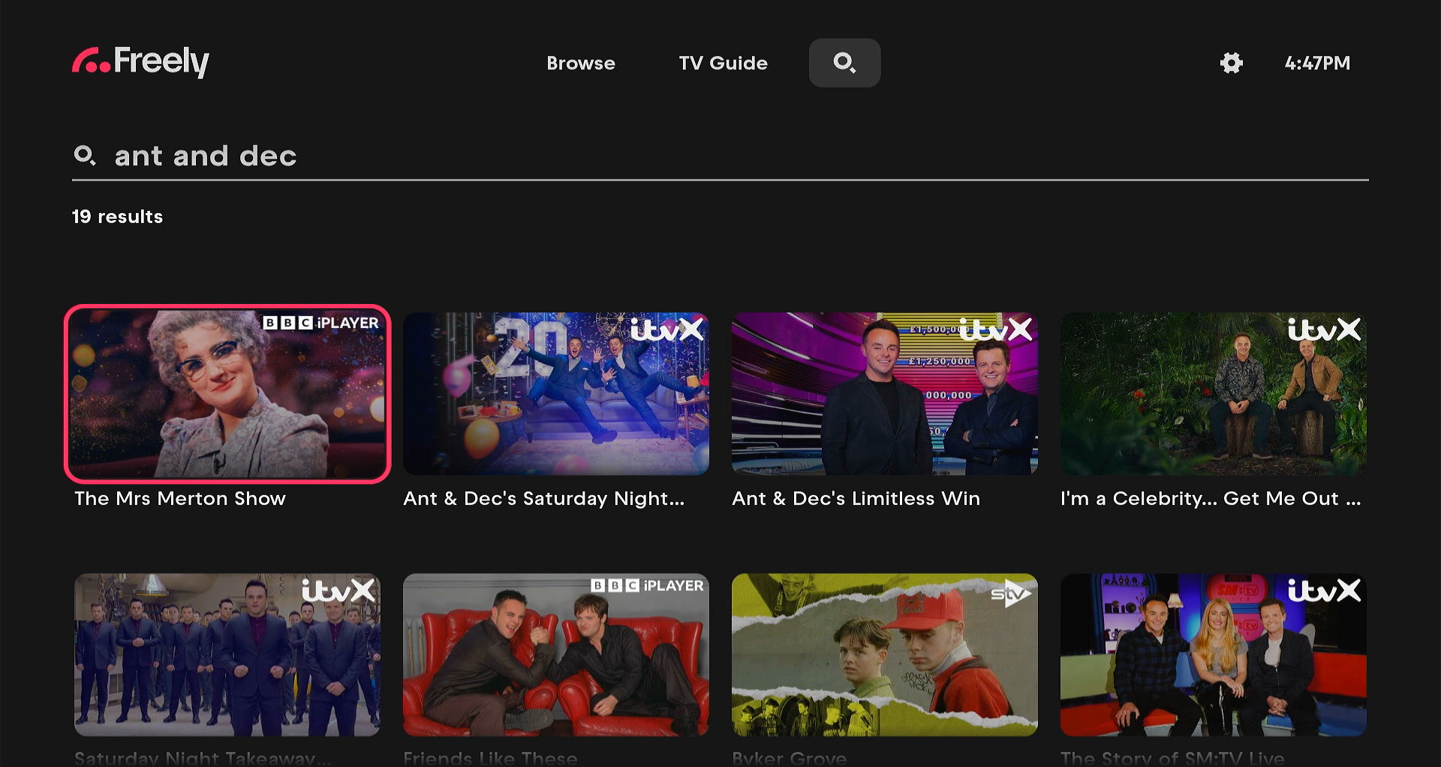Click the 4:47PM clock
The height and width of the screenshot is (767, 1441).
1317,63
